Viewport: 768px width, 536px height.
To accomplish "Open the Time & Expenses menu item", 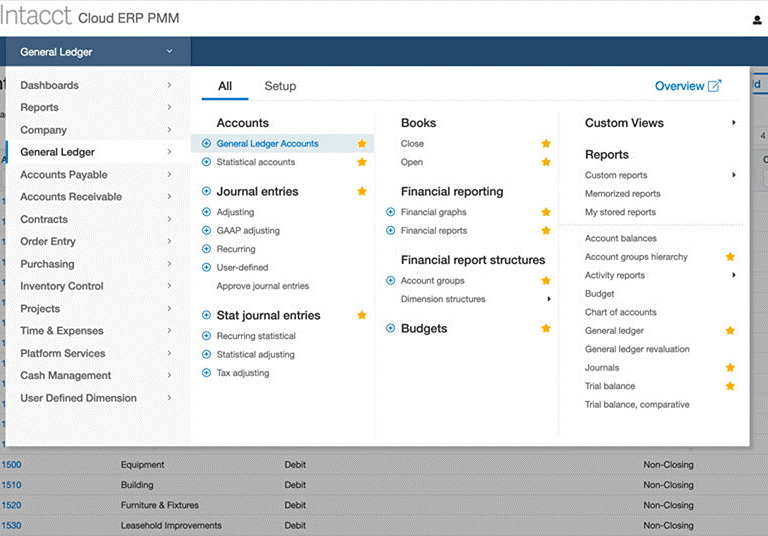I will pyautogui.click(x=97, y=331).
